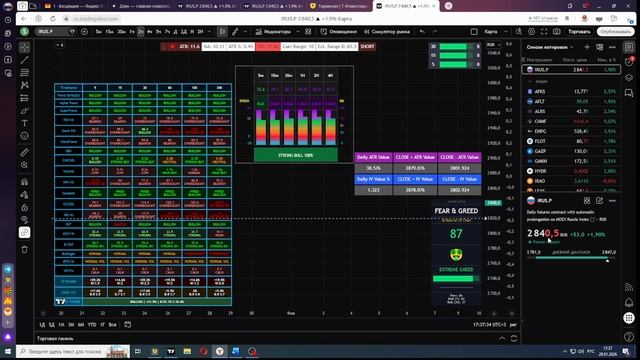640x360 pixels.
Task: Edit the note for IRUS.P details
Action: coord(599,200)
